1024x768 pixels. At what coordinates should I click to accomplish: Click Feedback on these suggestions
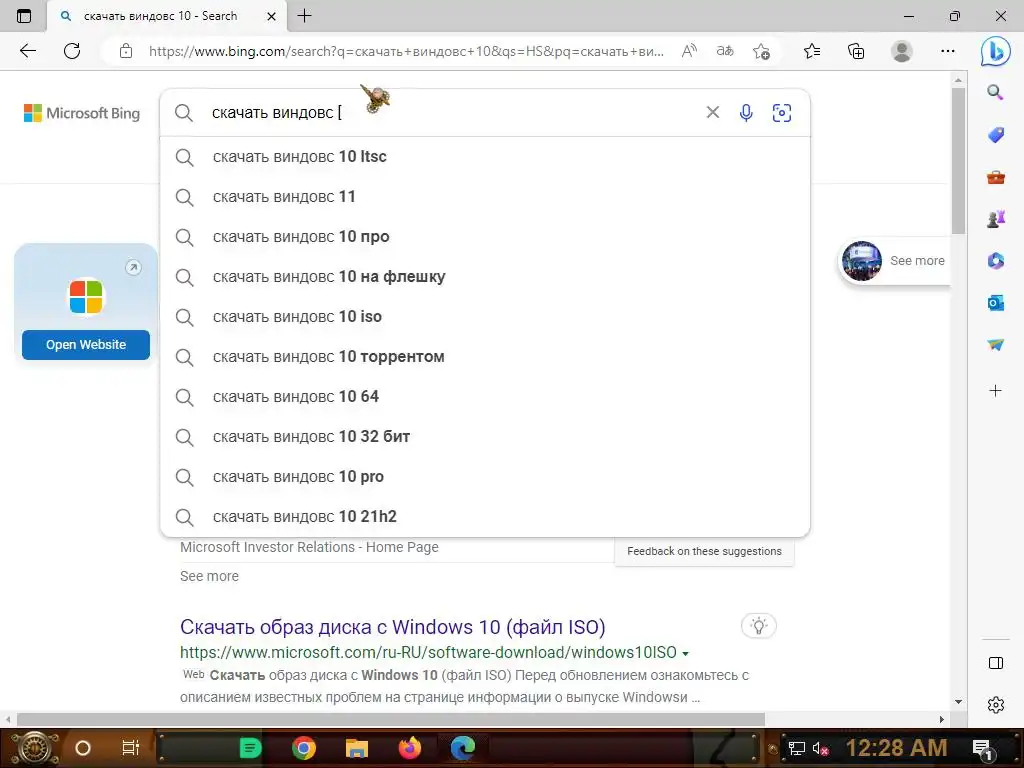704,551
